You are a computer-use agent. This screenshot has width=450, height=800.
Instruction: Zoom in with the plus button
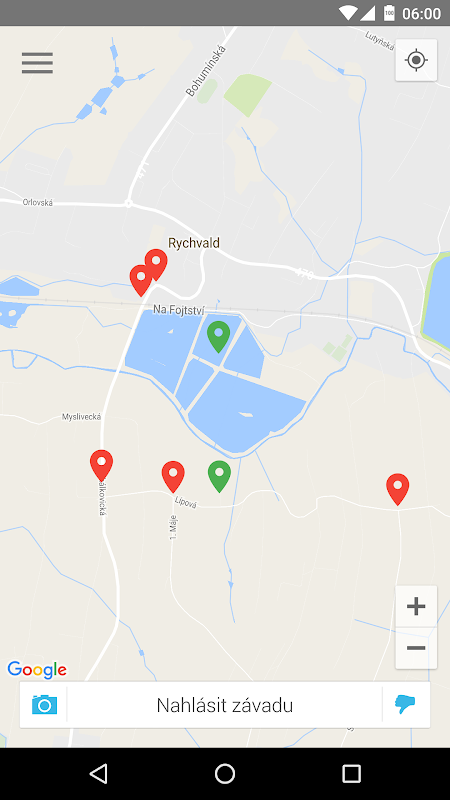coord(416,606)
